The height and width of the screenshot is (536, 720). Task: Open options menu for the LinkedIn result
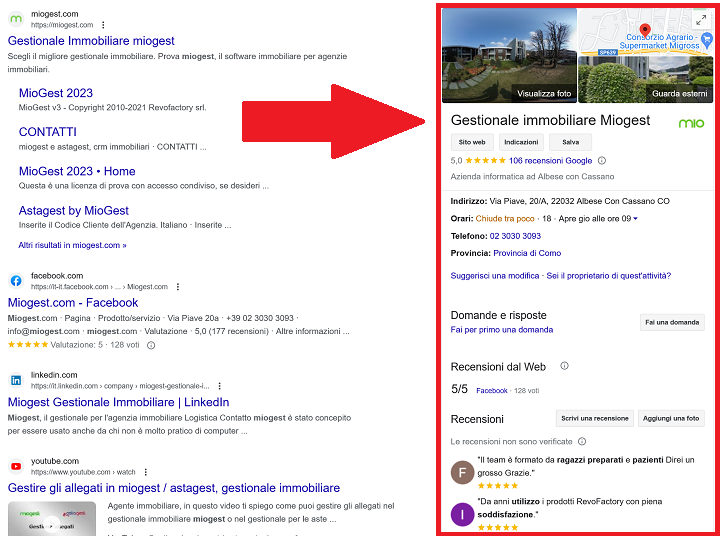point(219,386)
